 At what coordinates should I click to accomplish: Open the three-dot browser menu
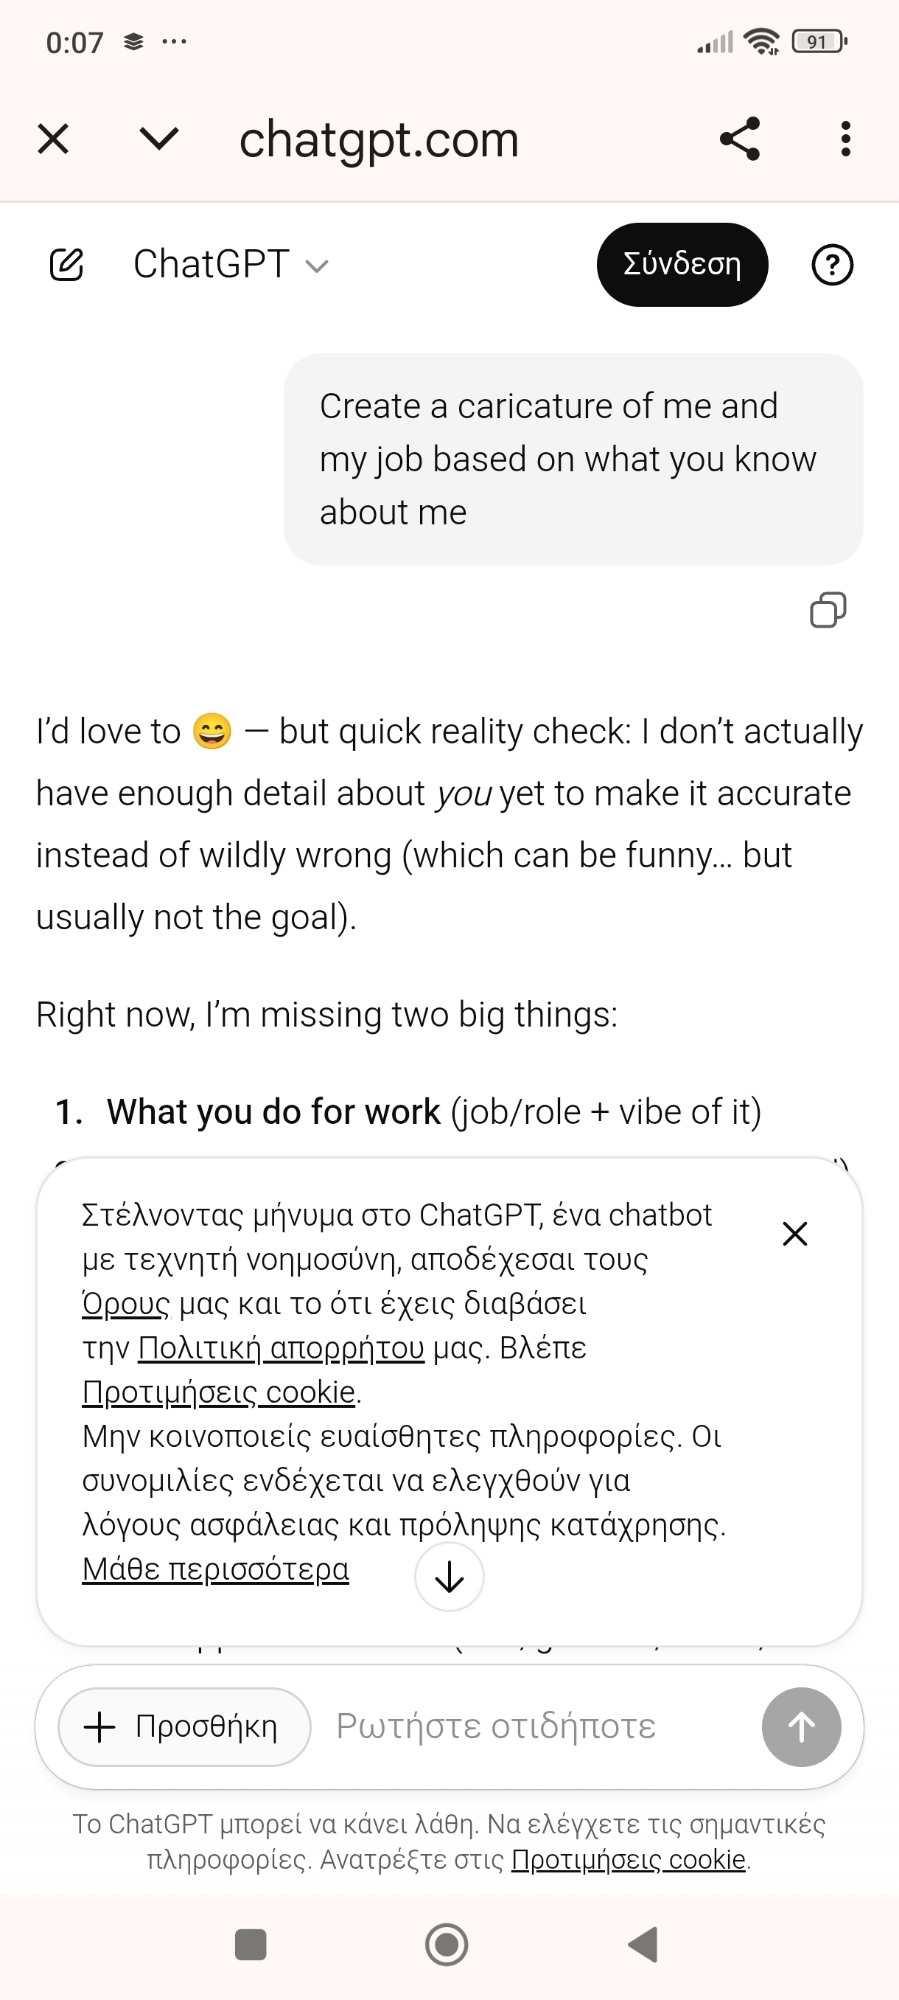pos(846,139)
